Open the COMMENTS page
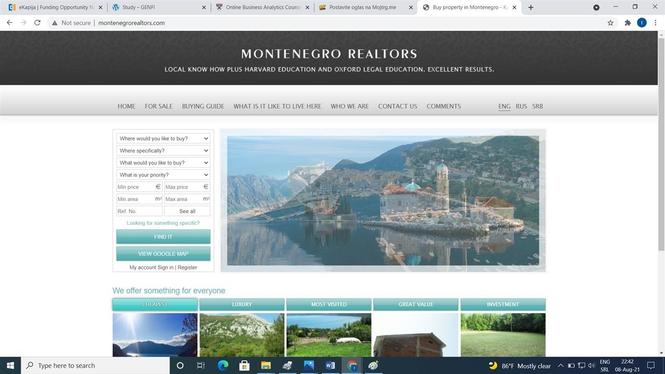665x374 pixels. (x=444, y=106)
